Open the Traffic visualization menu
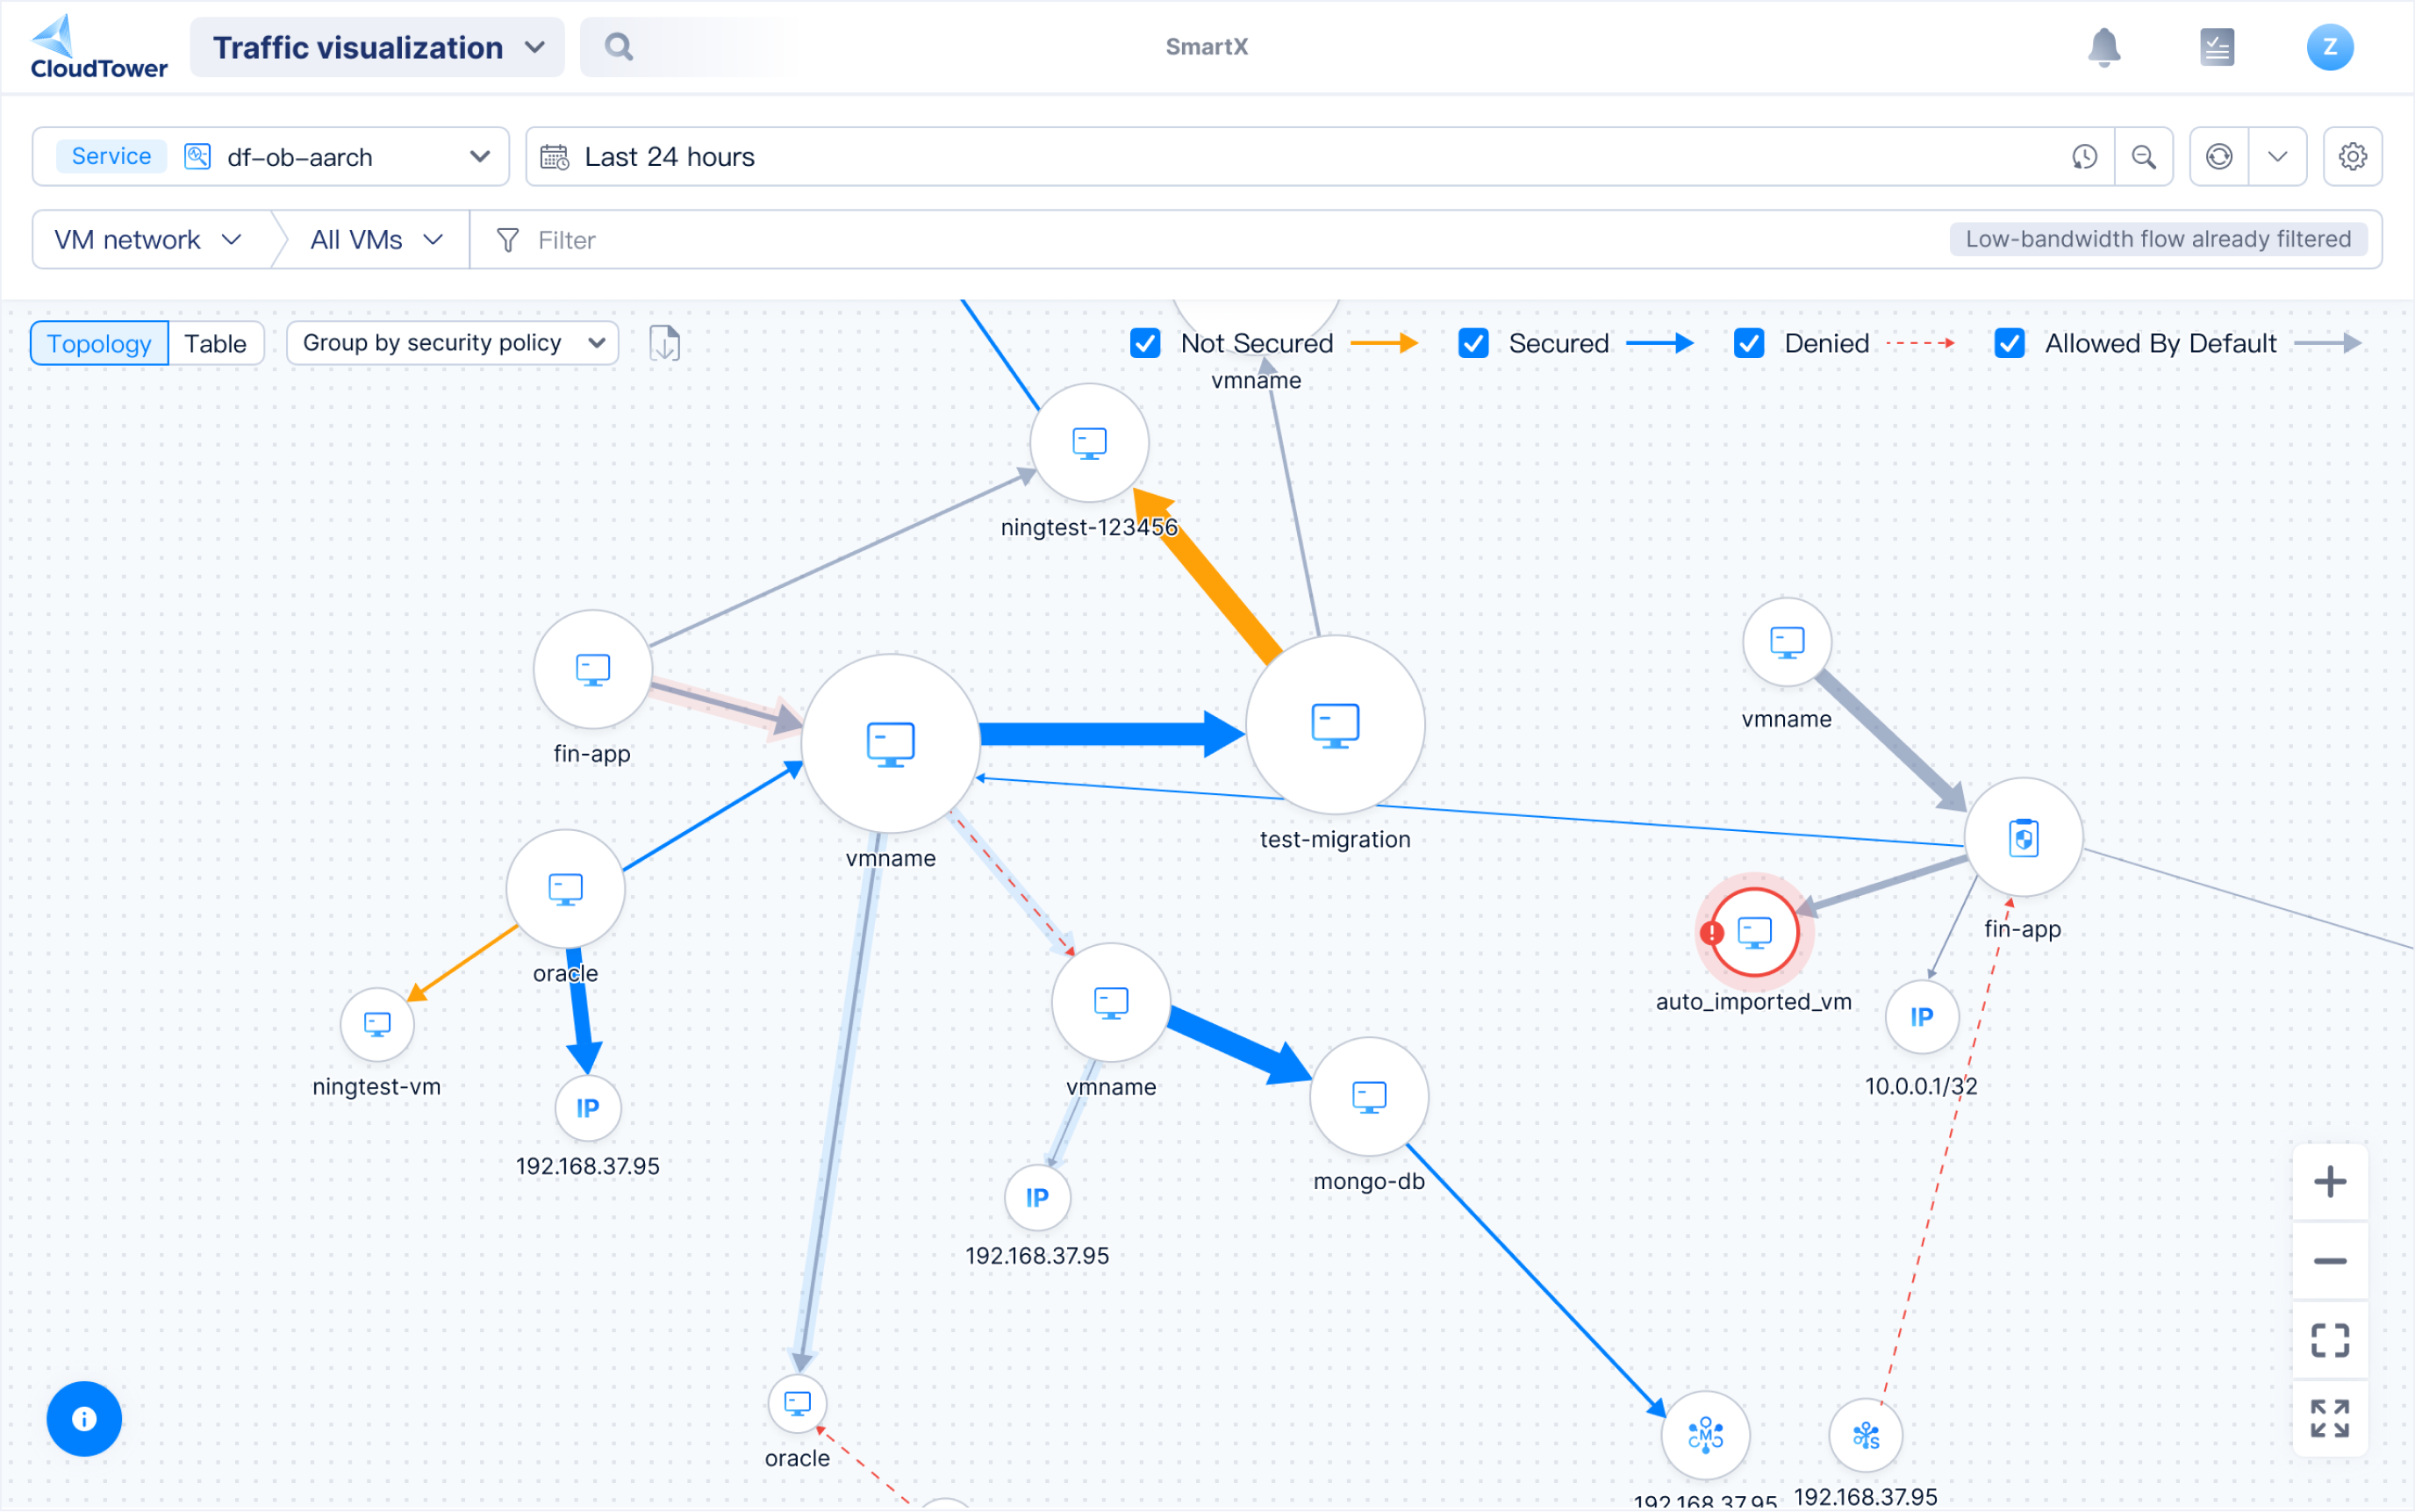 click(377, 47)
